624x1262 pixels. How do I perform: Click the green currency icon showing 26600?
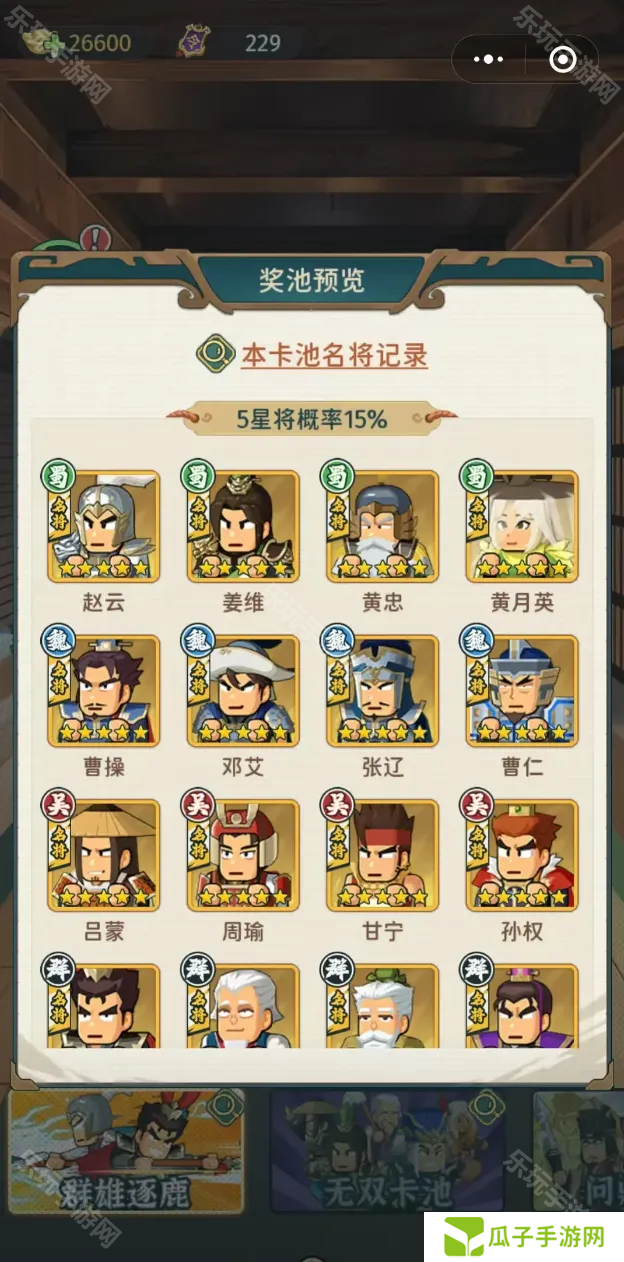click(x=40, y=42)
